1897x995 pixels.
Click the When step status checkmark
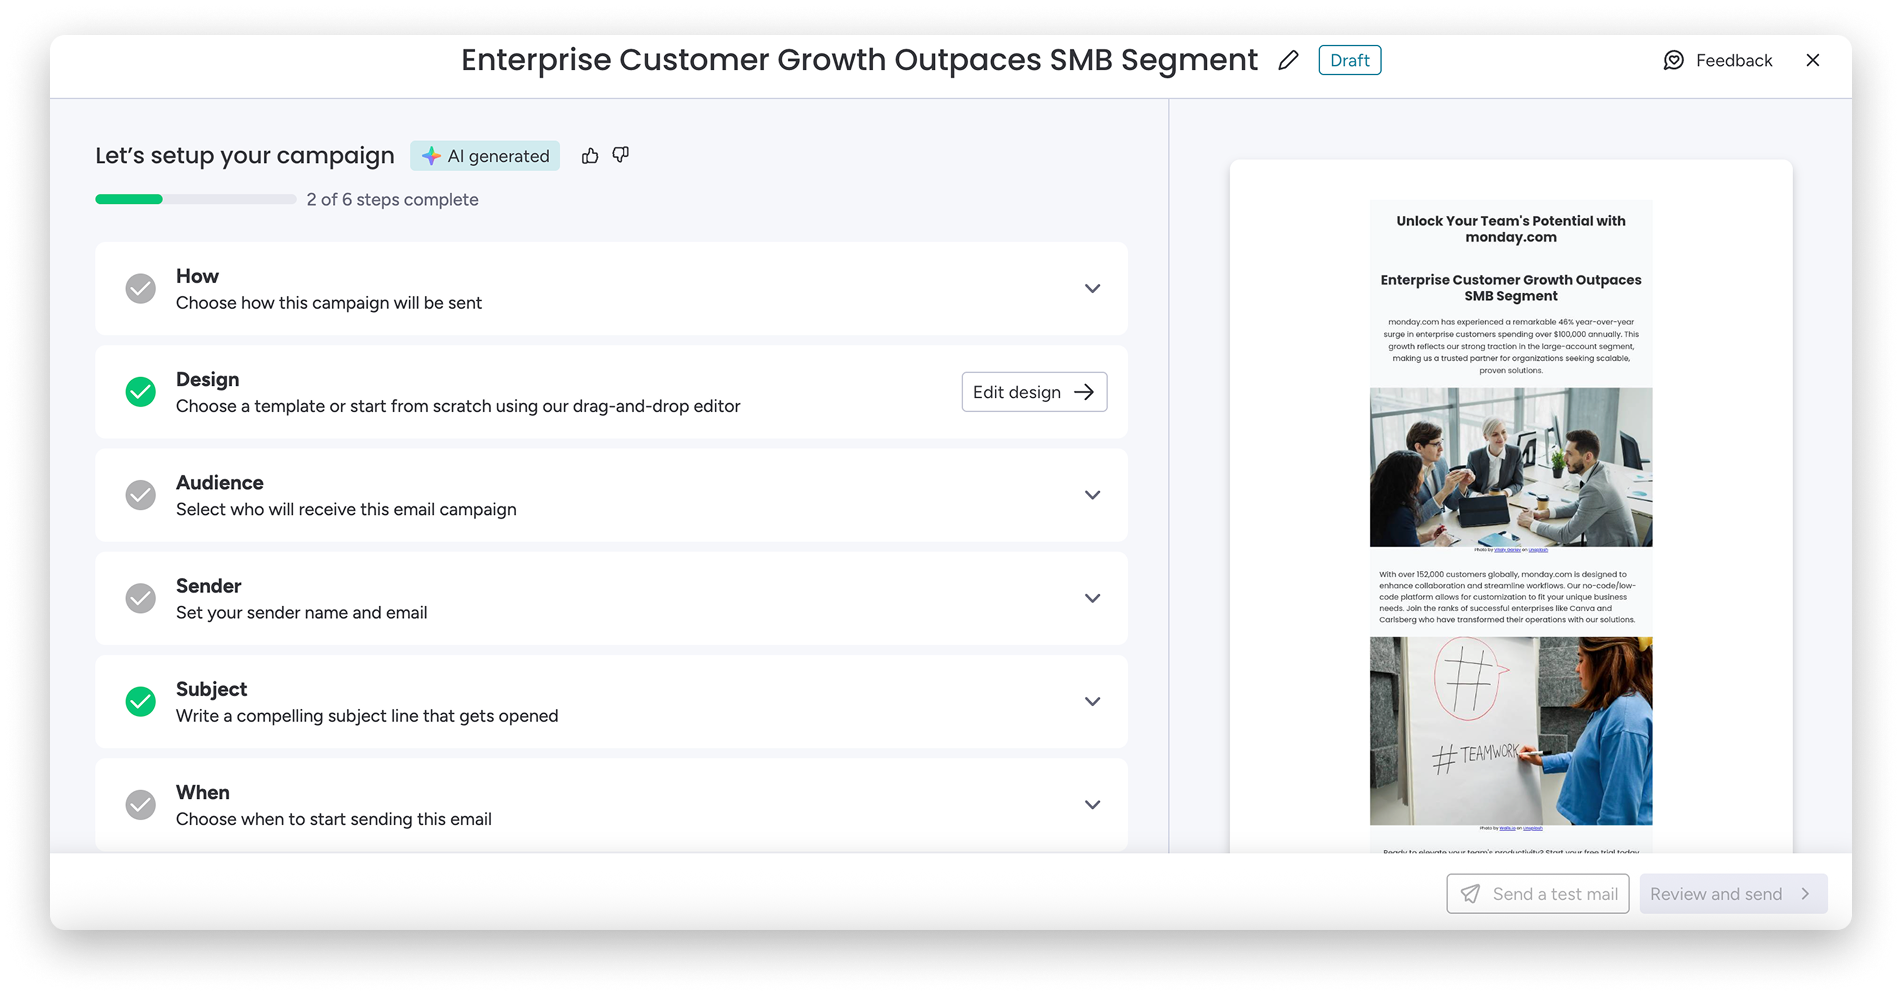(x=141, y=805)
